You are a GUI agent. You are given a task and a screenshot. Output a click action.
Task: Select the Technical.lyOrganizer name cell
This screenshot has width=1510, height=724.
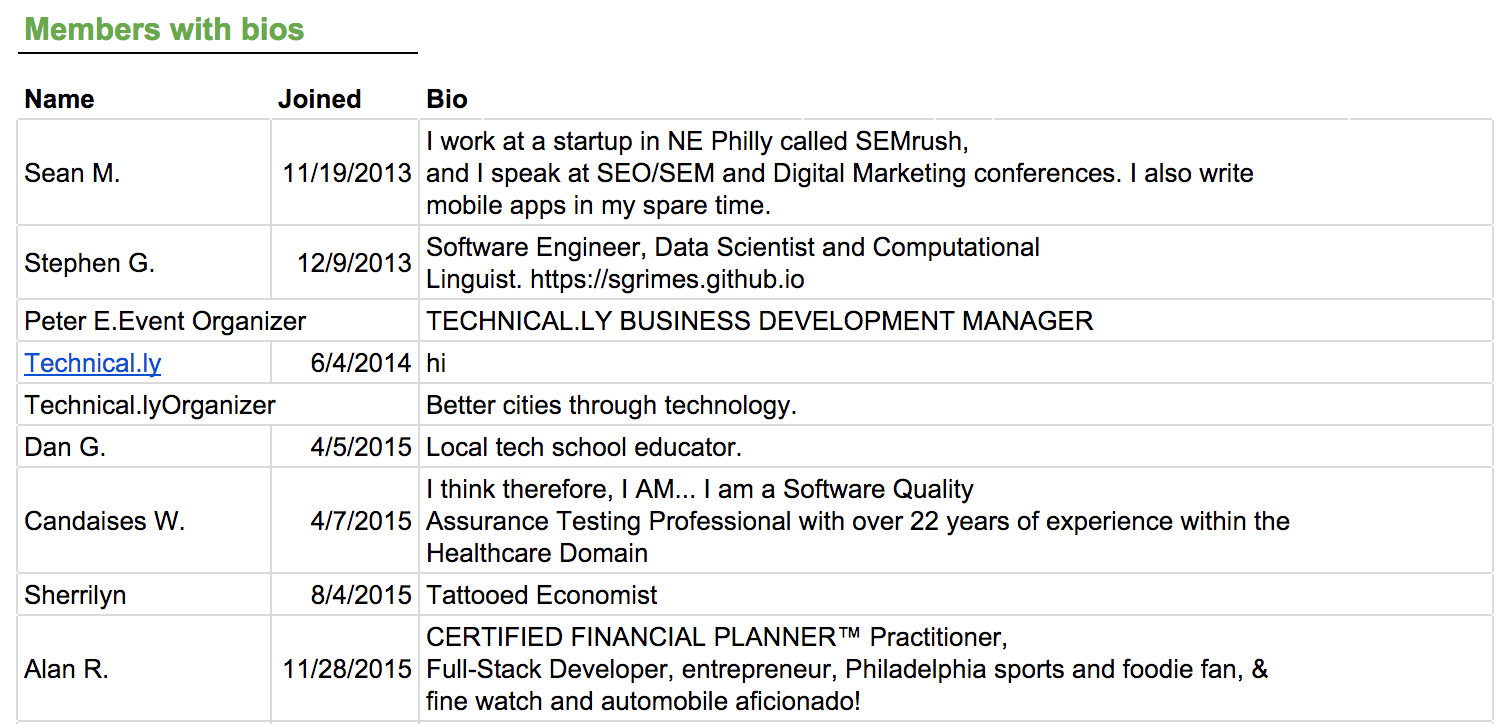point(218,405)
